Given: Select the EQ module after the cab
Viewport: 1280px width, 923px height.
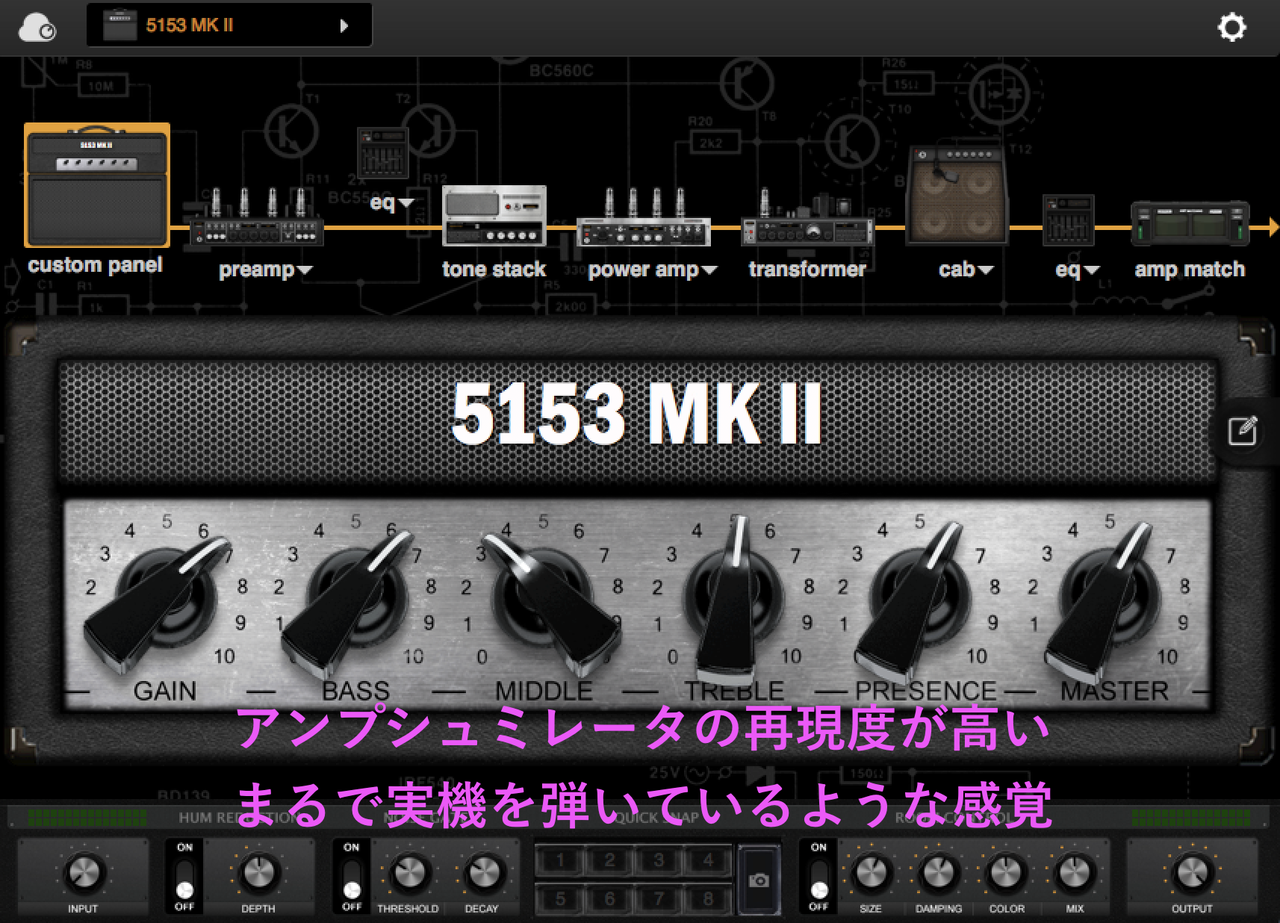Looking at the screenshot, I should point(1068,220).
